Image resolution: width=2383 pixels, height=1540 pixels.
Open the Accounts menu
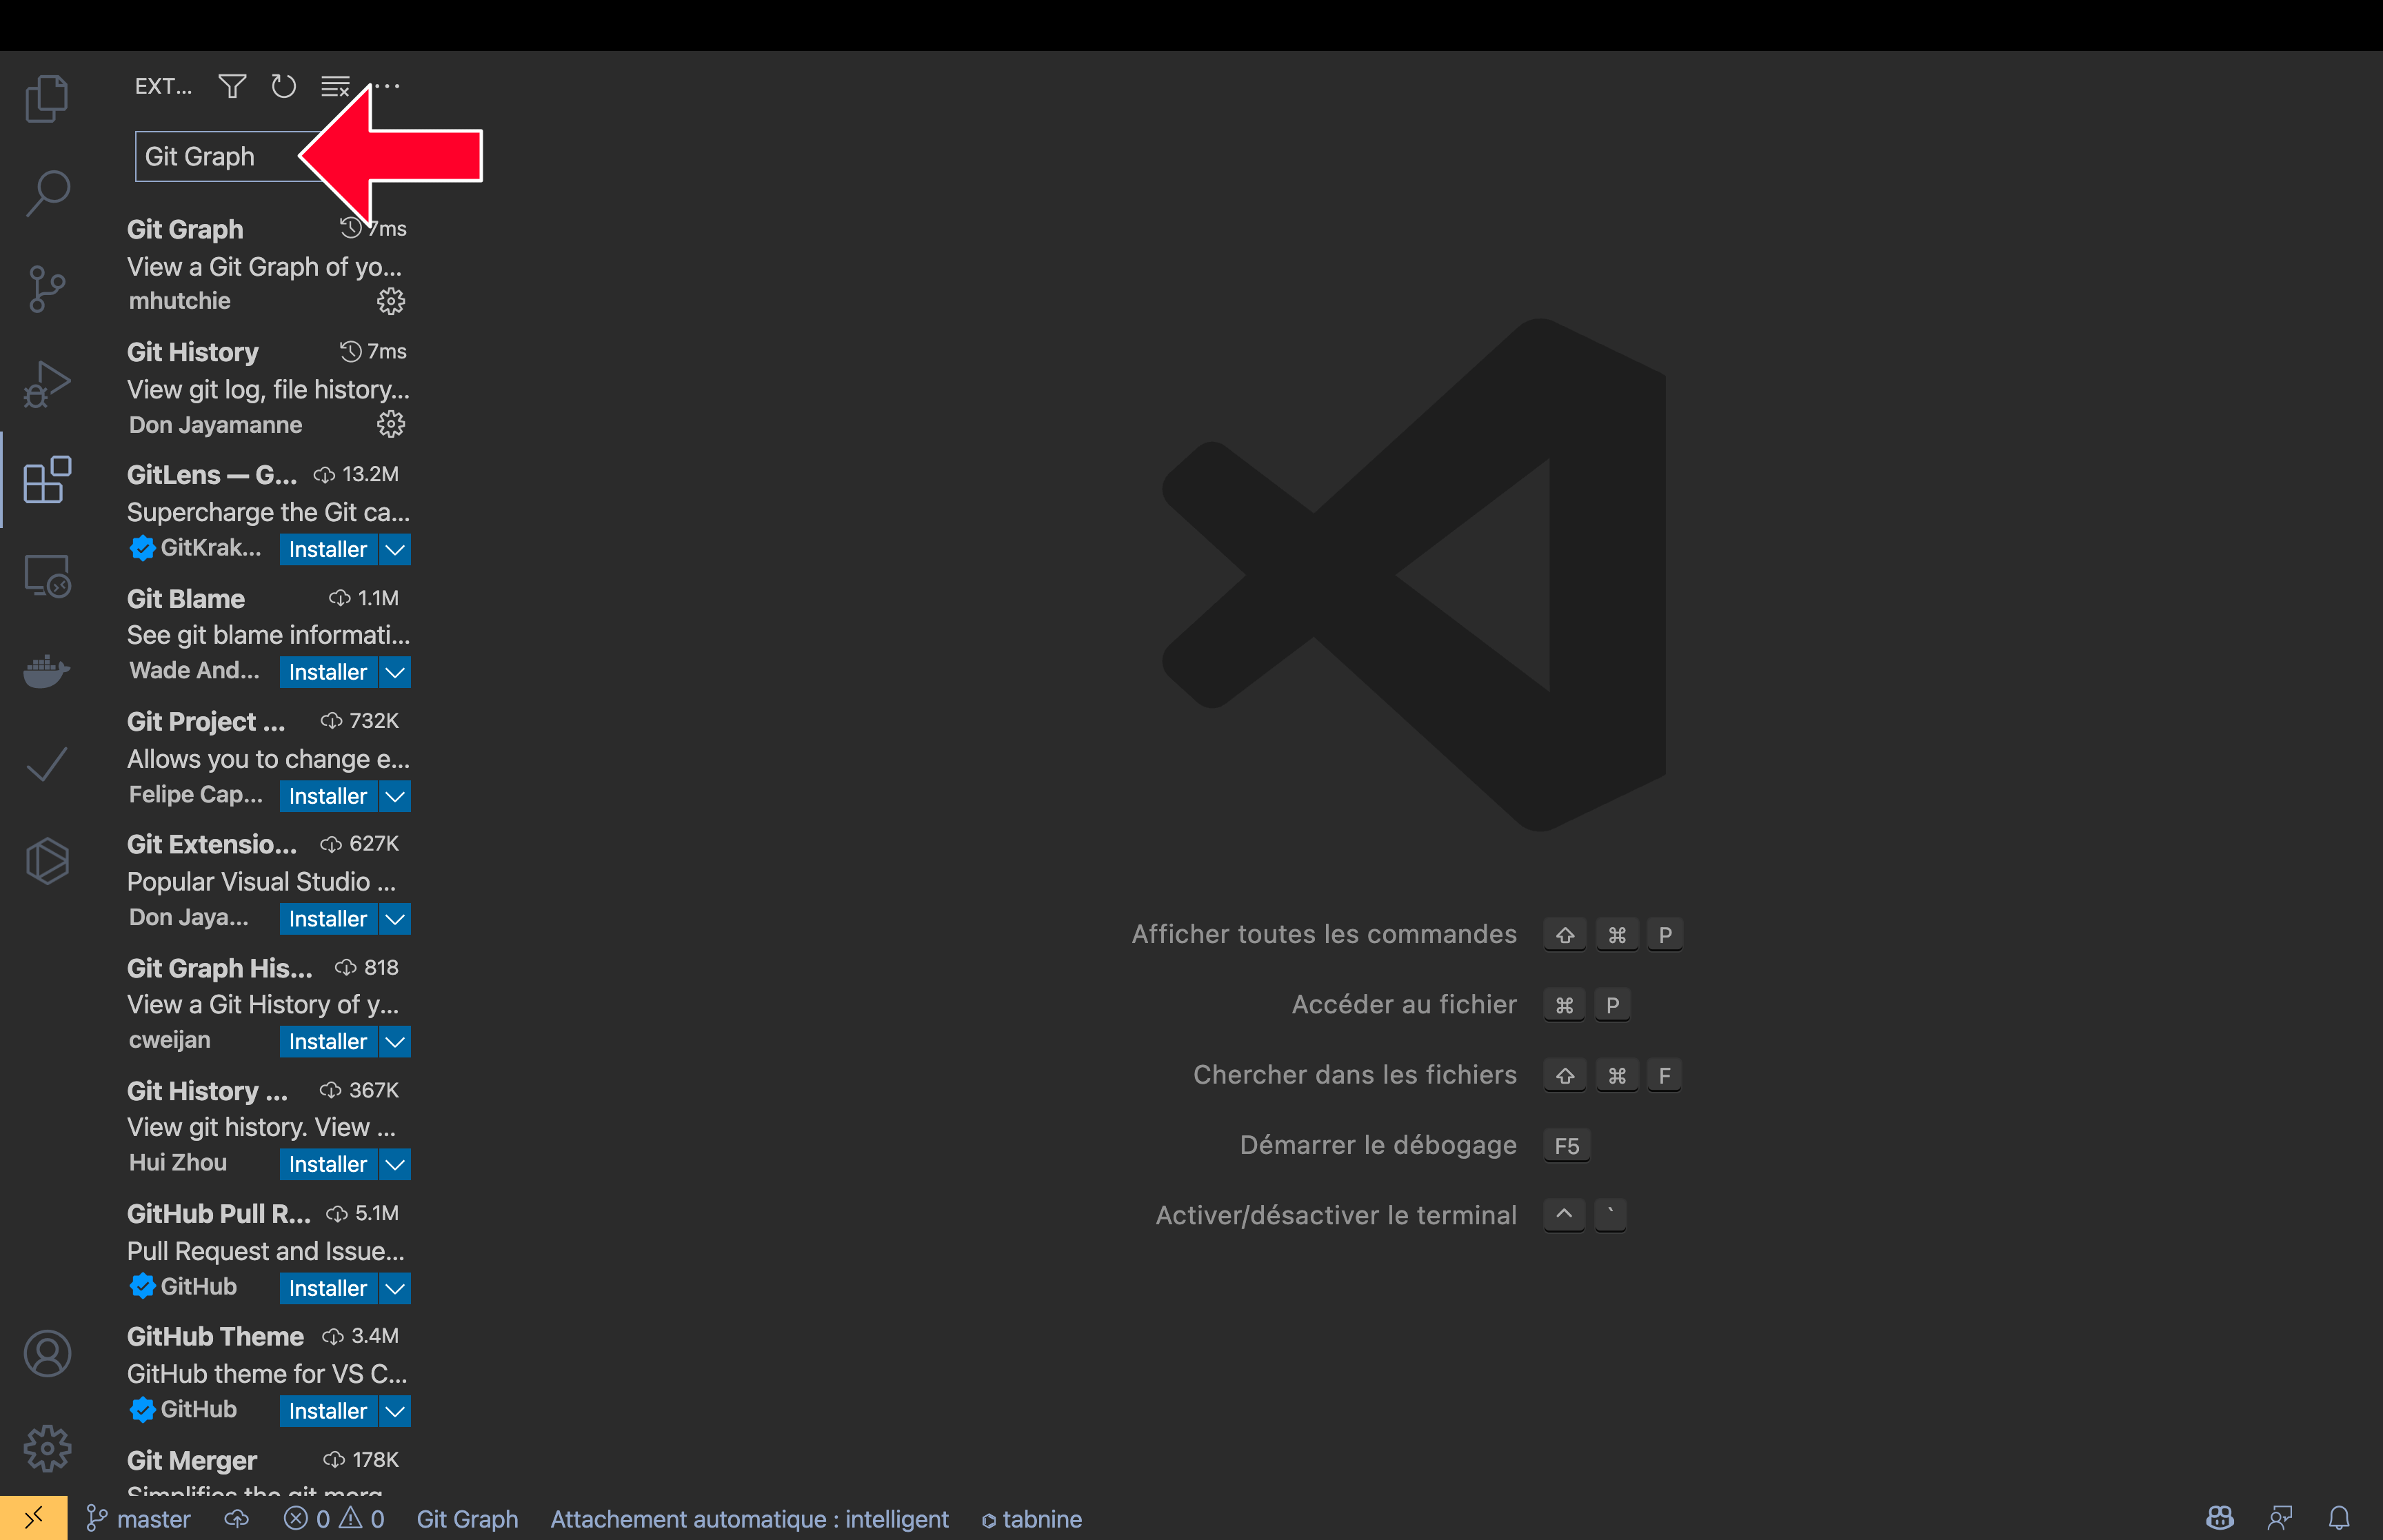[x=47, y=1354]
